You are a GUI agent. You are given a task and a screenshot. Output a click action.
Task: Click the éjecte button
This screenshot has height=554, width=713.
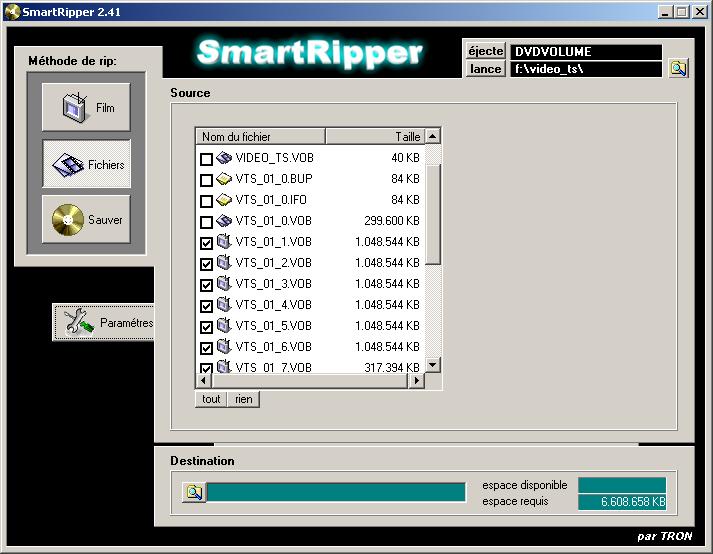click(486, 51)
